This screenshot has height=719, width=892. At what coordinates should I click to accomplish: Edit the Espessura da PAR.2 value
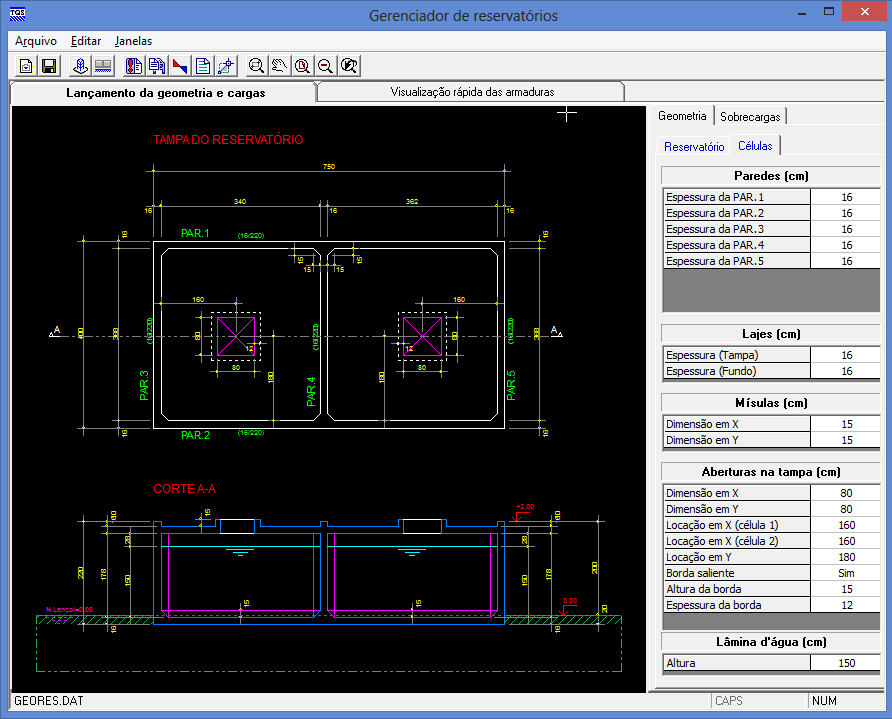[x=846, y=213]
